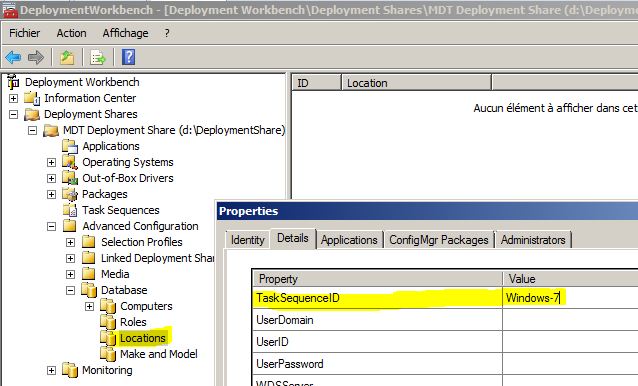The height and width of the screenshot is (386, 638).
Task: Expand the Monitoring node
Action: point(51,370)
